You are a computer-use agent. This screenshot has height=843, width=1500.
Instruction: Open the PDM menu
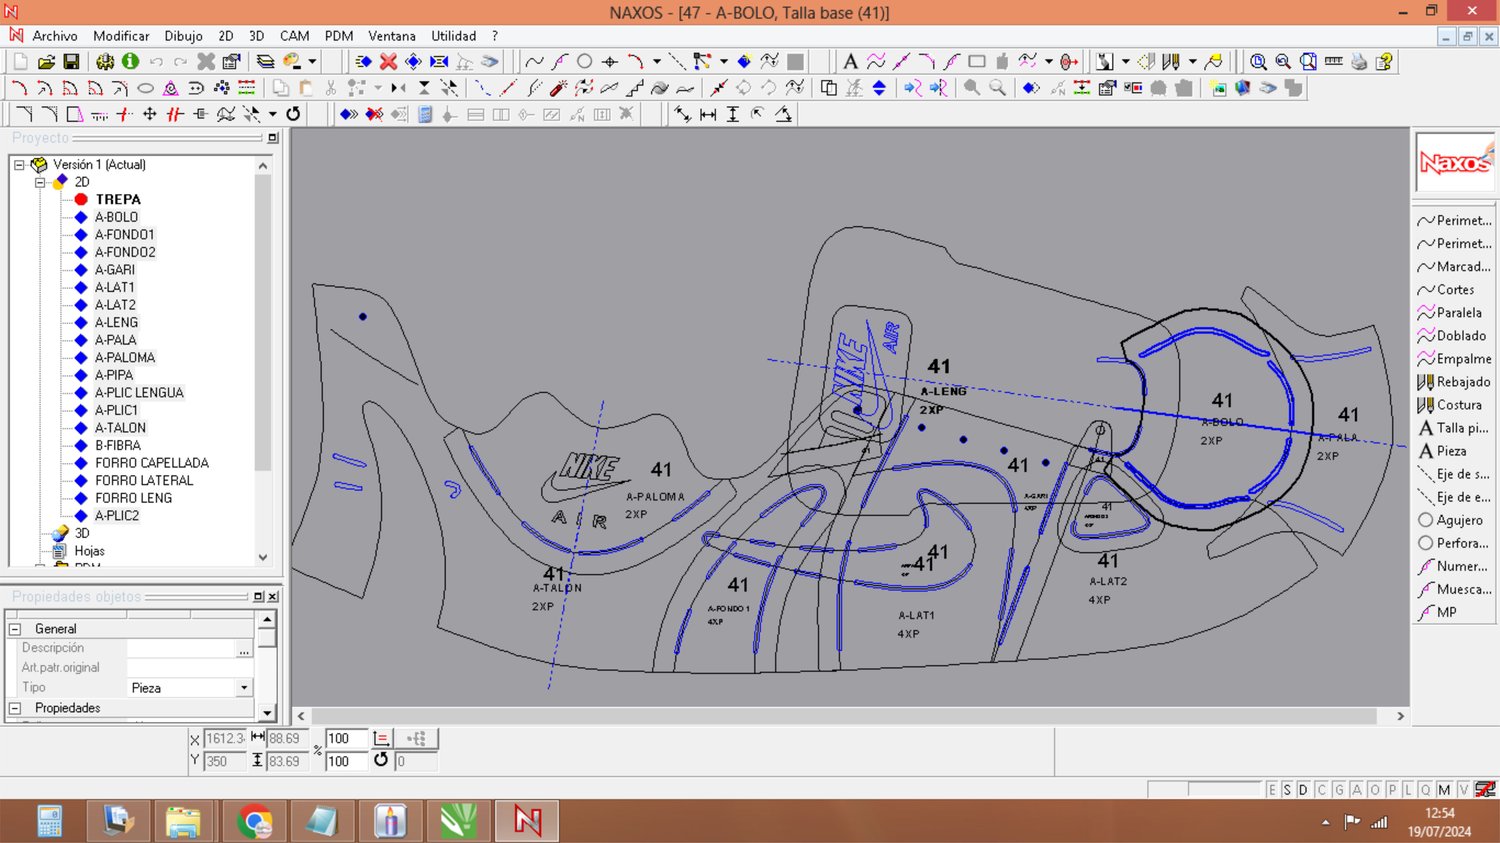pos(339,36)
